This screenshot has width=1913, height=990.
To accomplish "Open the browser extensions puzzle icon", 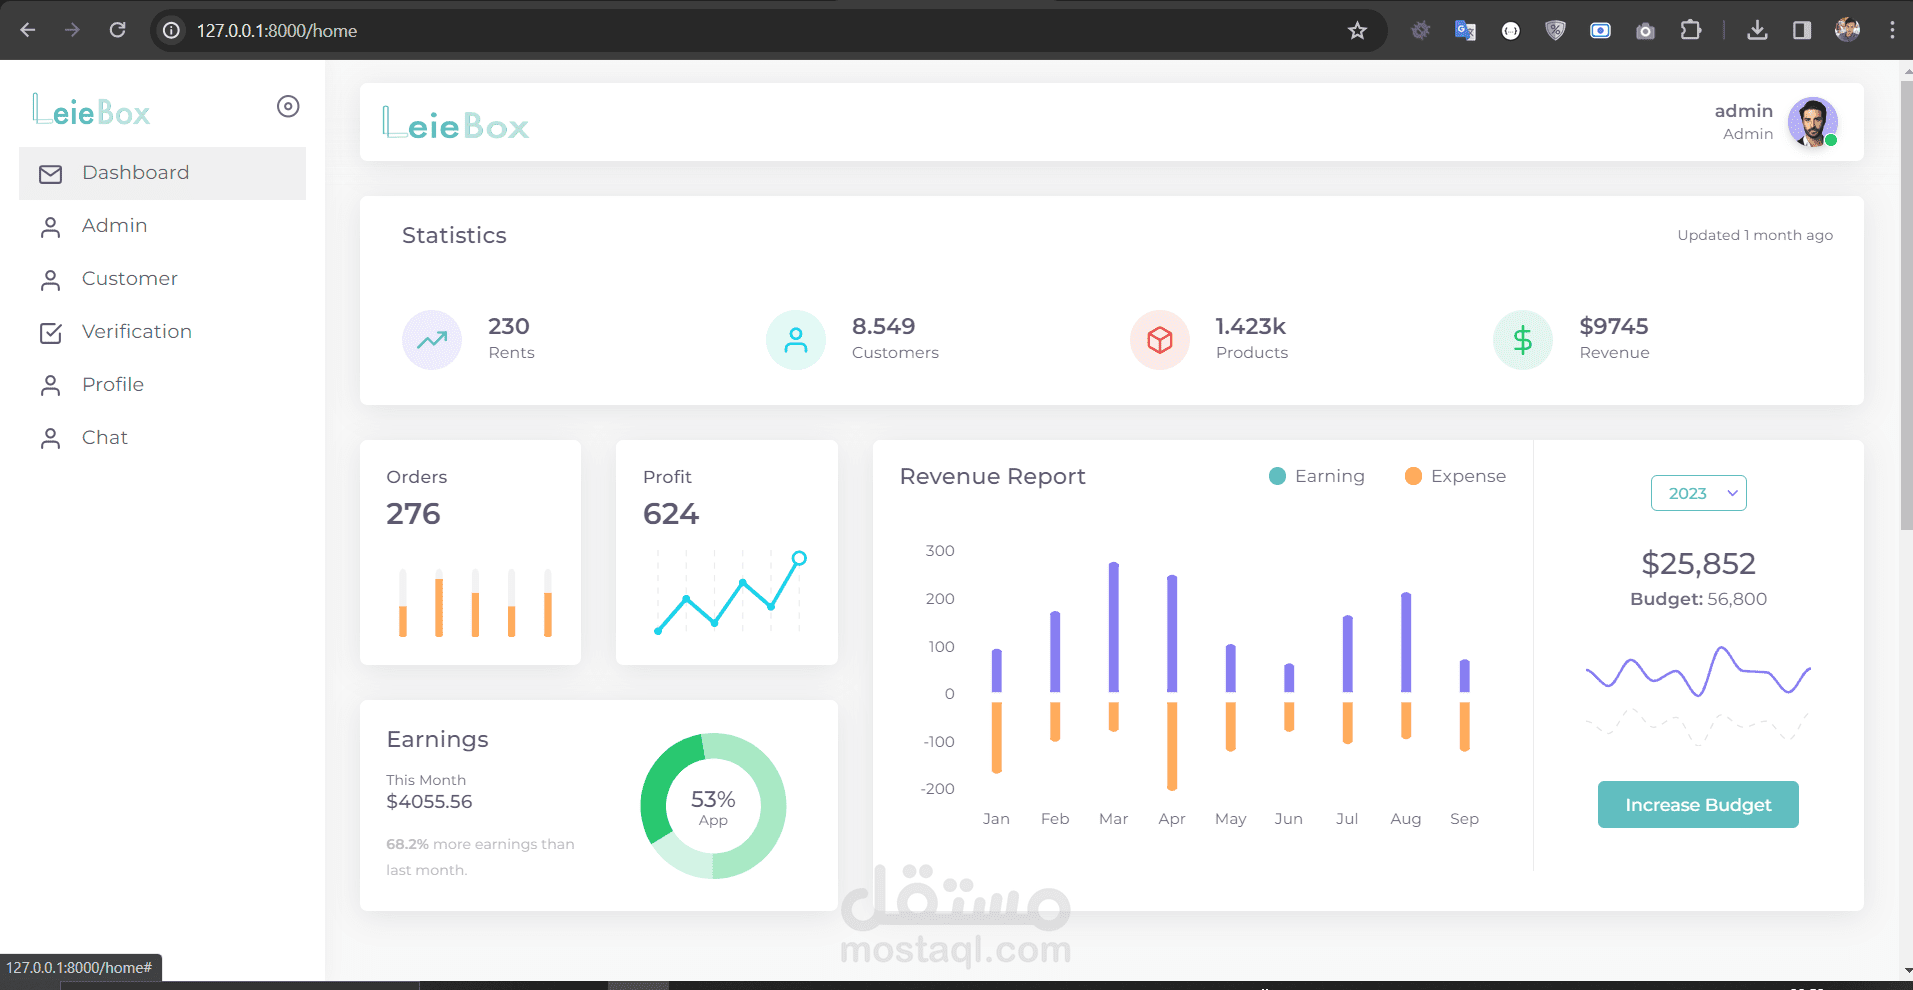I will point(1690,30).
